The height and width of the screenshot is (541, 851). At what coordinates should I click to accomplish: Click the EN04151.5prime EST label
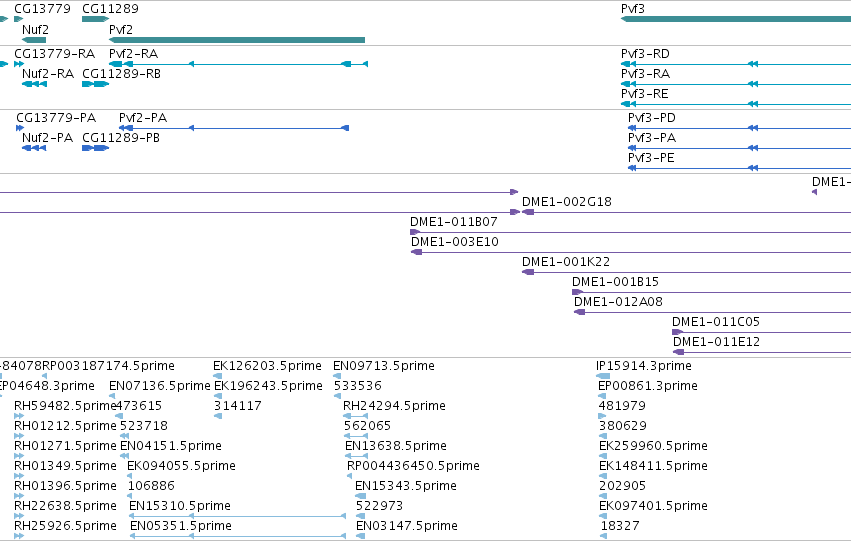click(171, 447)
